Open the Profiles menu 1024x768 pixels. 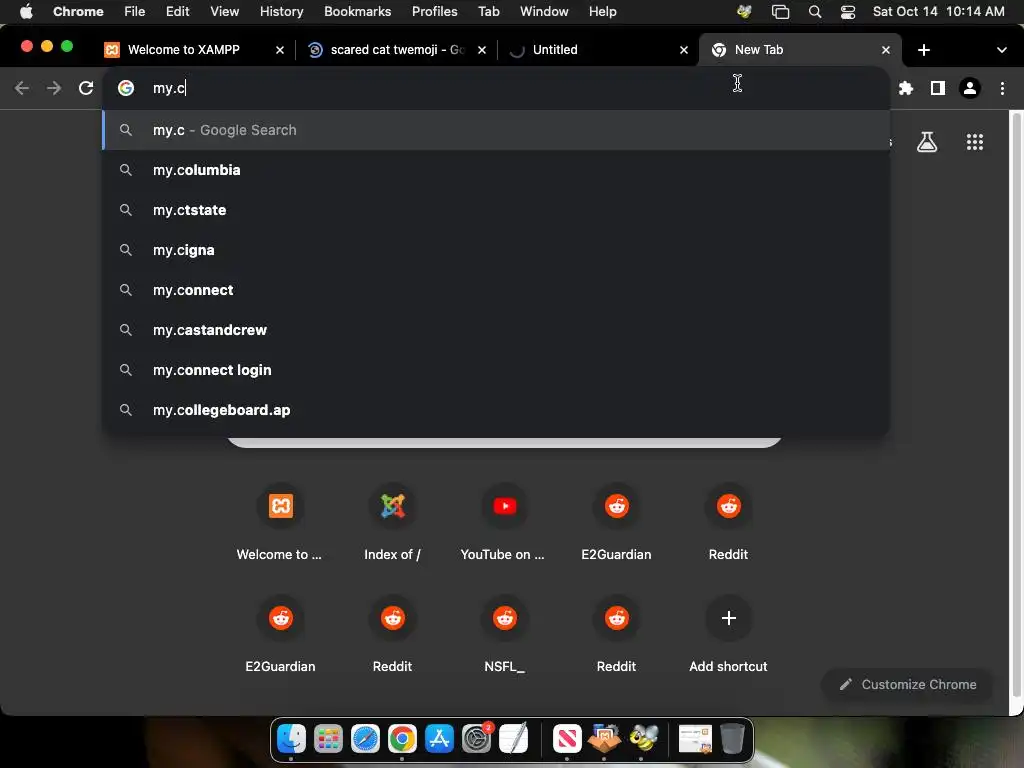point(434,12)
